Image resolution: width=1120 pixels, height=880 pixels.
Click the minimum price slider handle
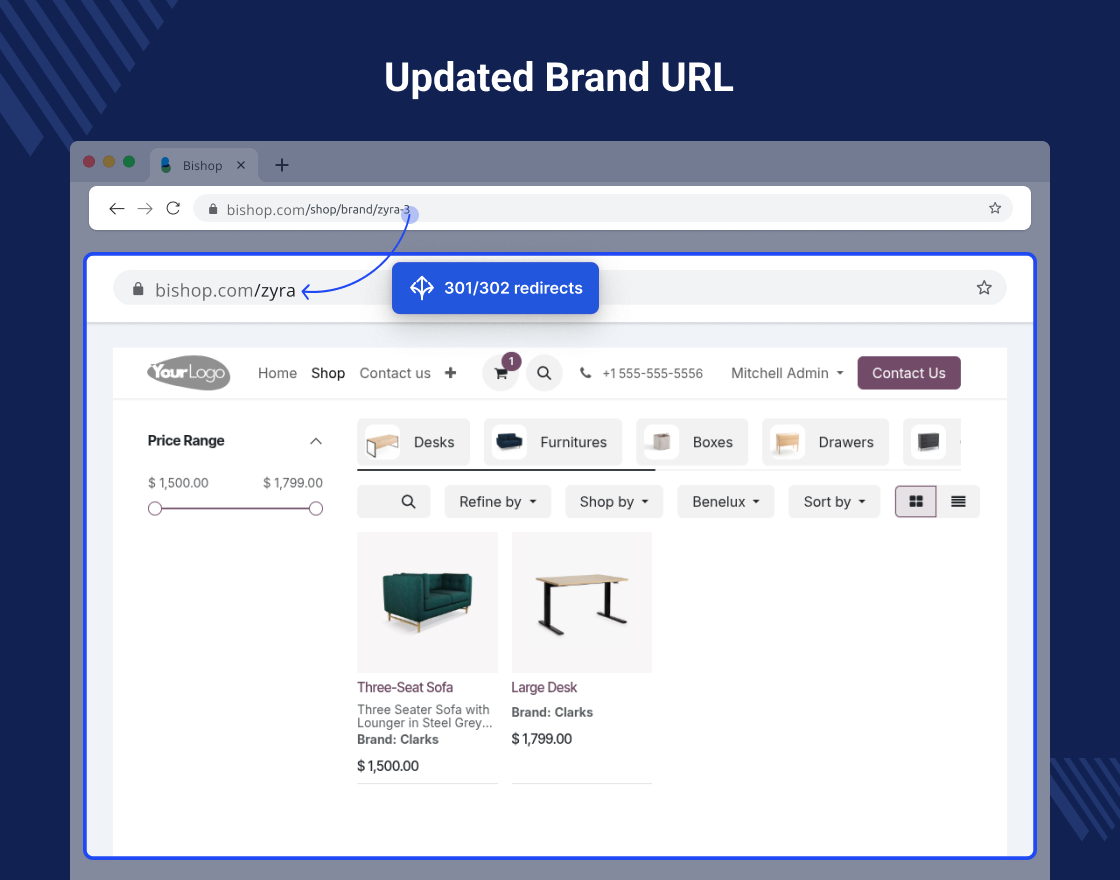155,509
